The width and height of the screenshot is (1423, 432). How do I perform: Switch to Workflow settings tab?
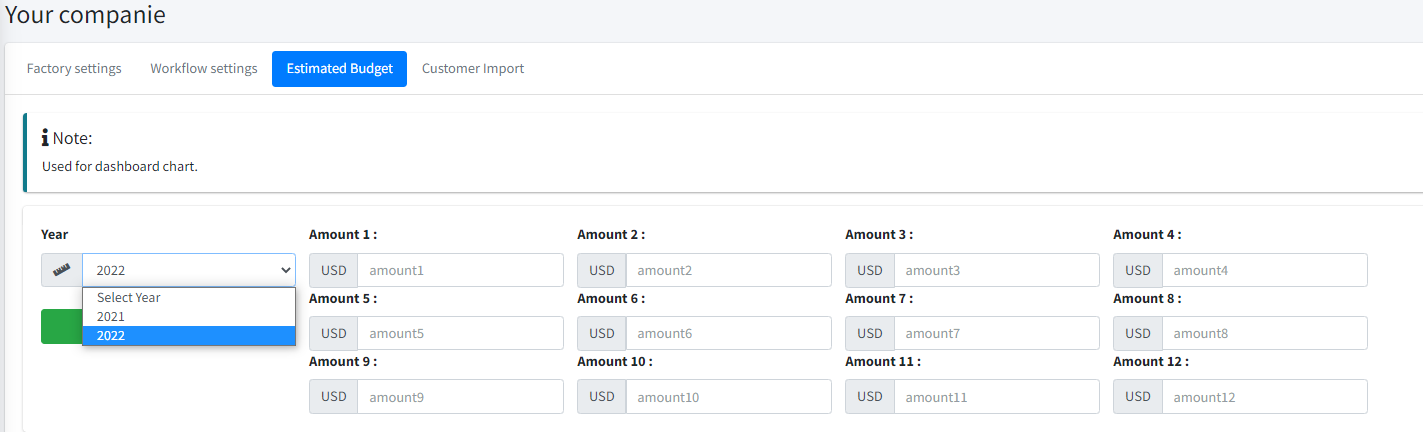204,69
